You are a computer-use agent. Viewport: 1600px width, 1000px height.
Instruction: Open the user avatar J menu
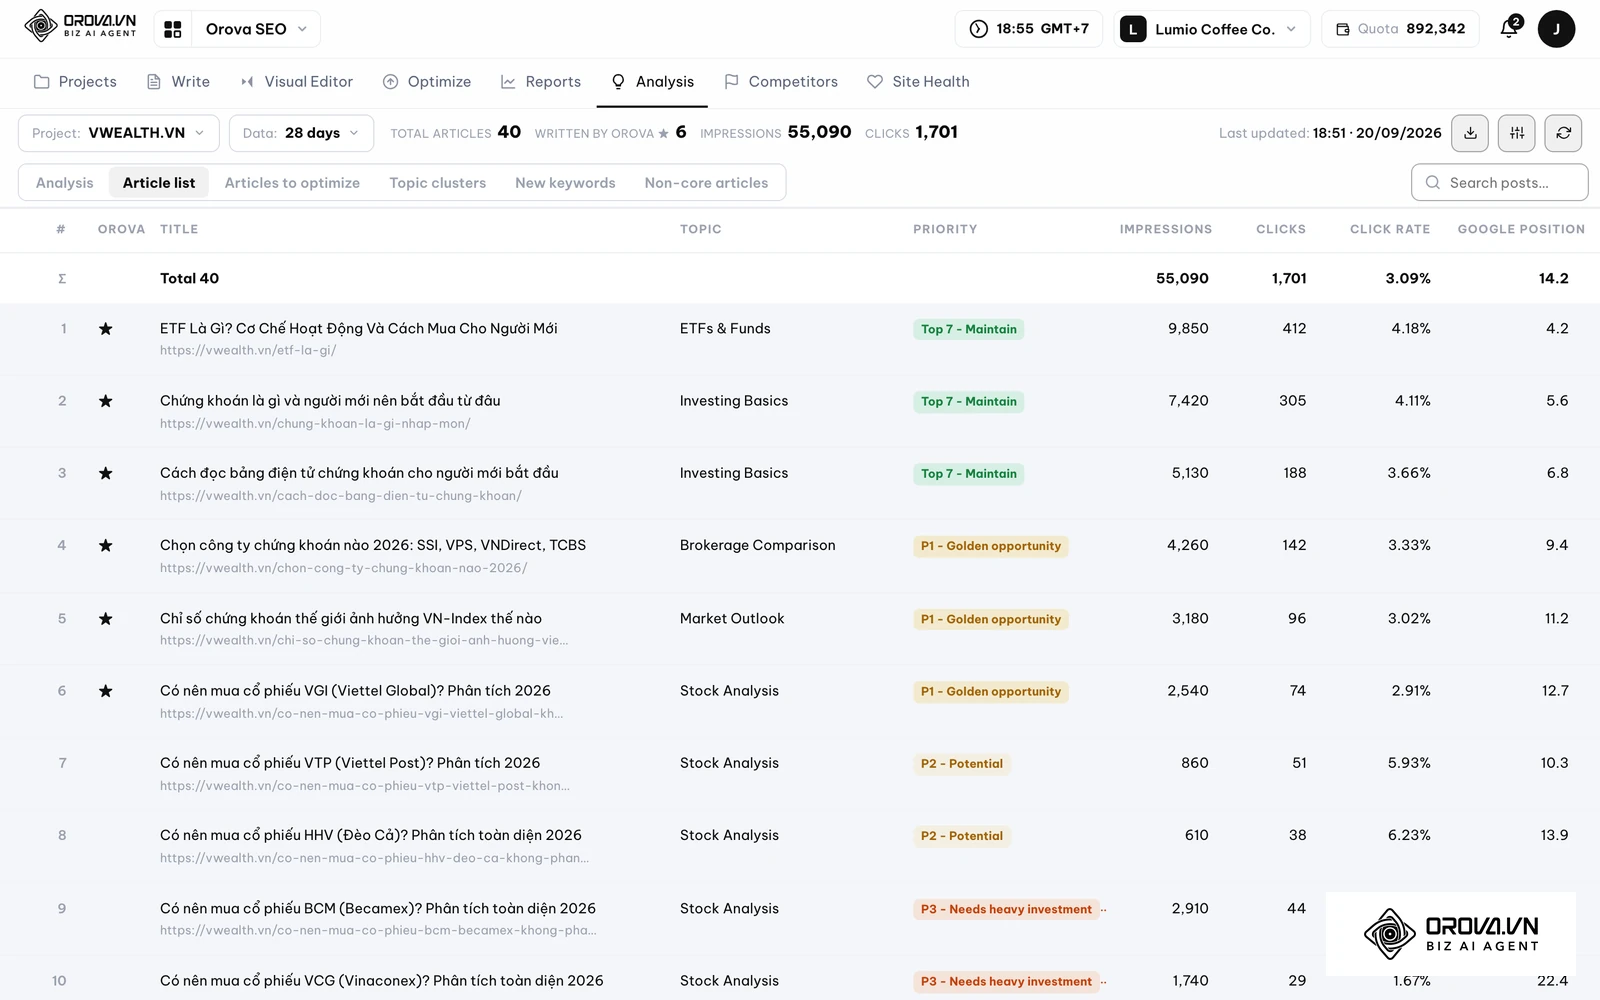click(x=1556, y=29)
